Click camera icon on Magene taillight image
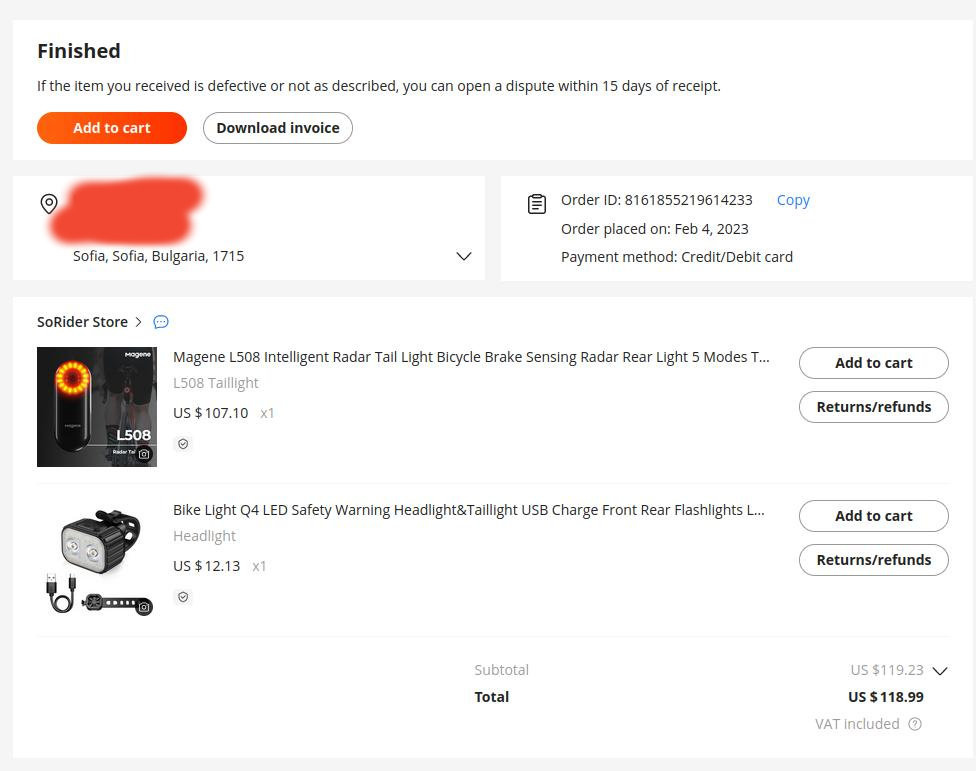Viewport: 976px width, 771px height. 144,454
